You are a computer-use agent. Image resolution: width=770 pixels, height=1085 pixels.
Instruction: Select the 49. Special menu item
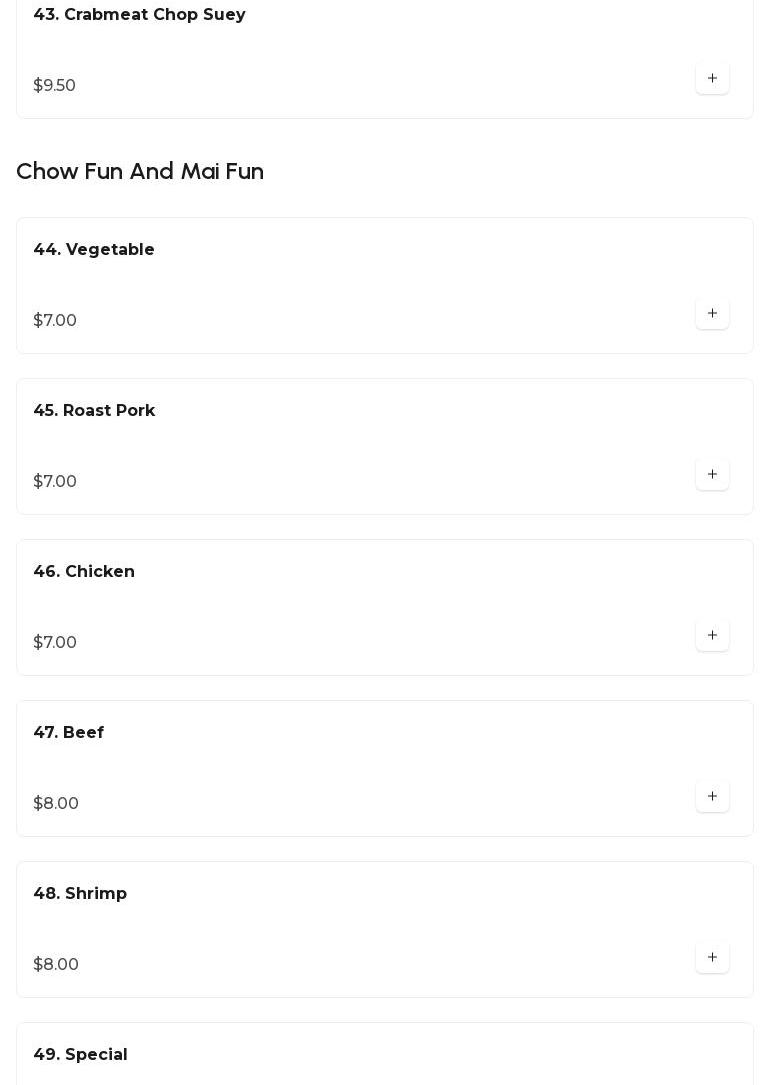[x=80, y=1055]
